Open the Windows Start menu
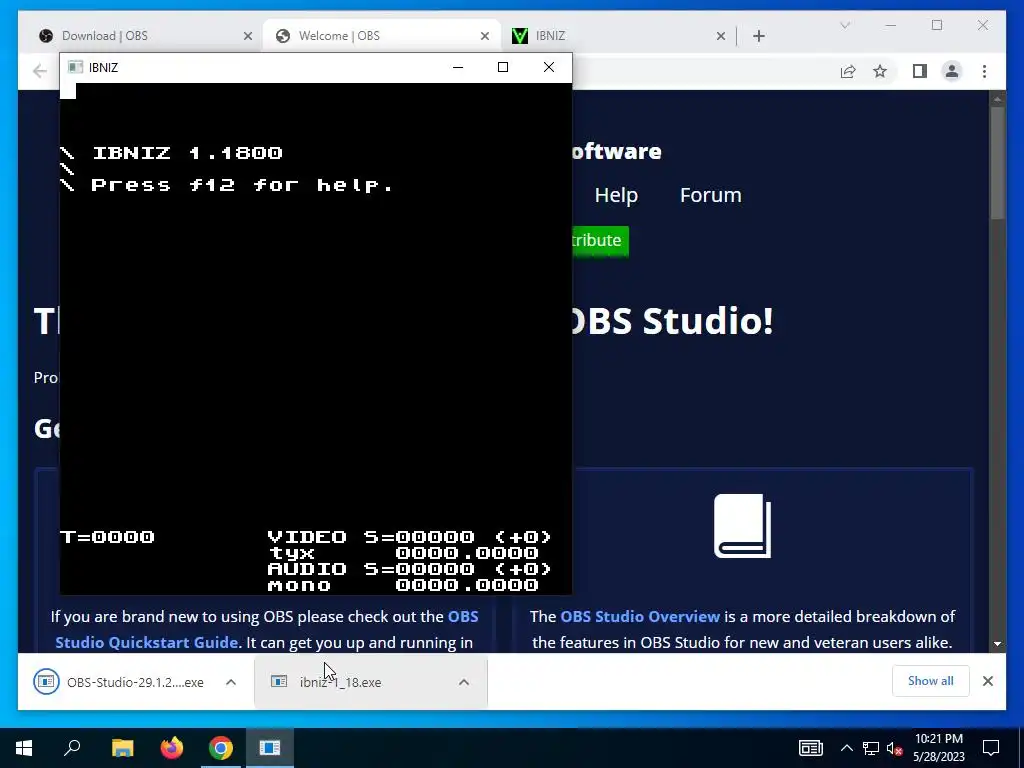 24,748
